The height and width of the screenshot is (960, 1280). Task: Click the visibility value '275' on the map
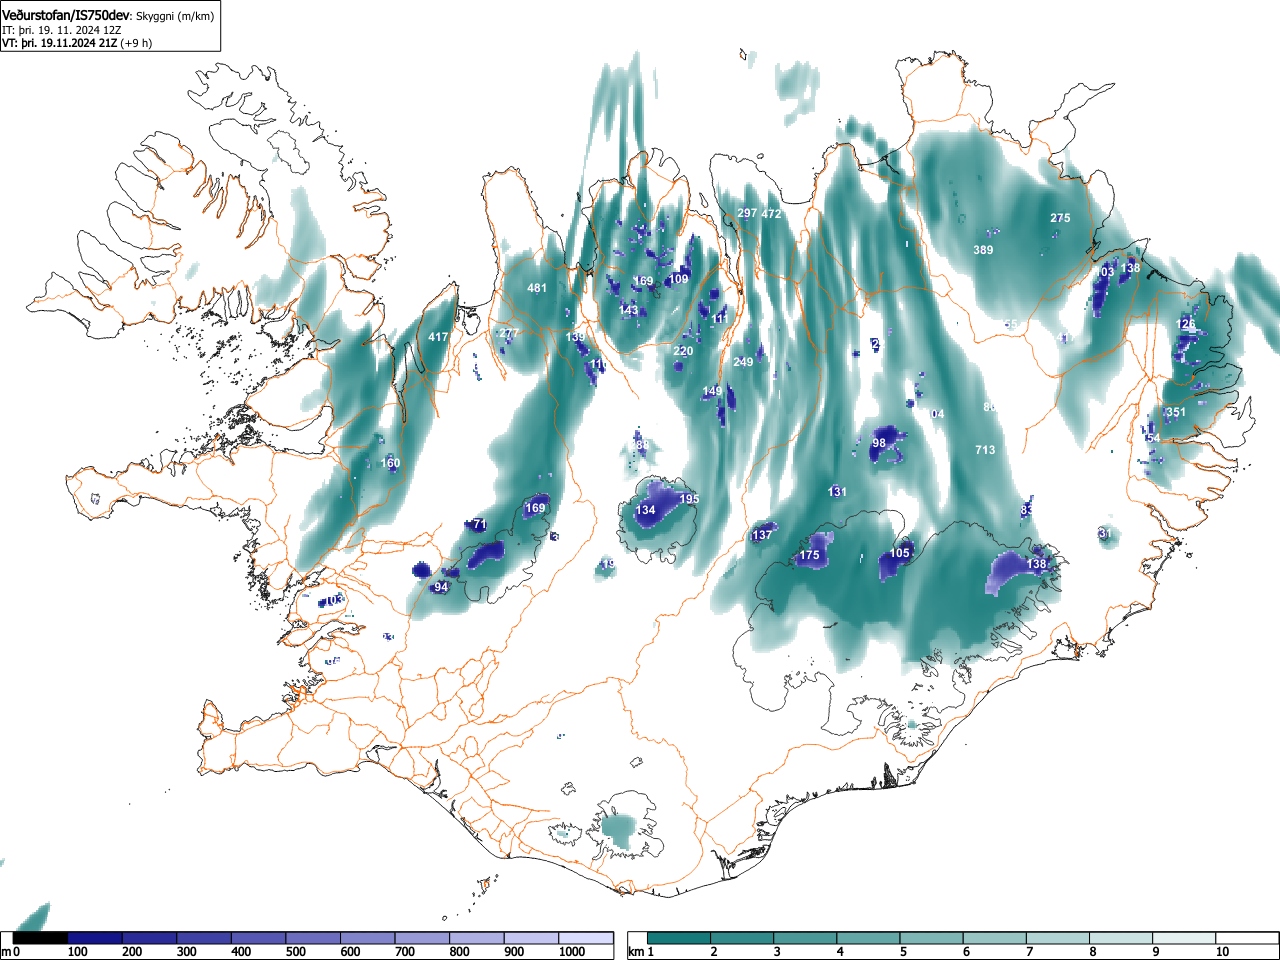[x=1060, y=218]
